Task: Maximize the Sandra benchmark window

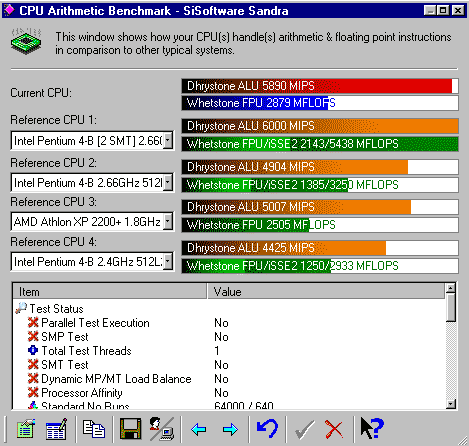Action: coord(443,10)
